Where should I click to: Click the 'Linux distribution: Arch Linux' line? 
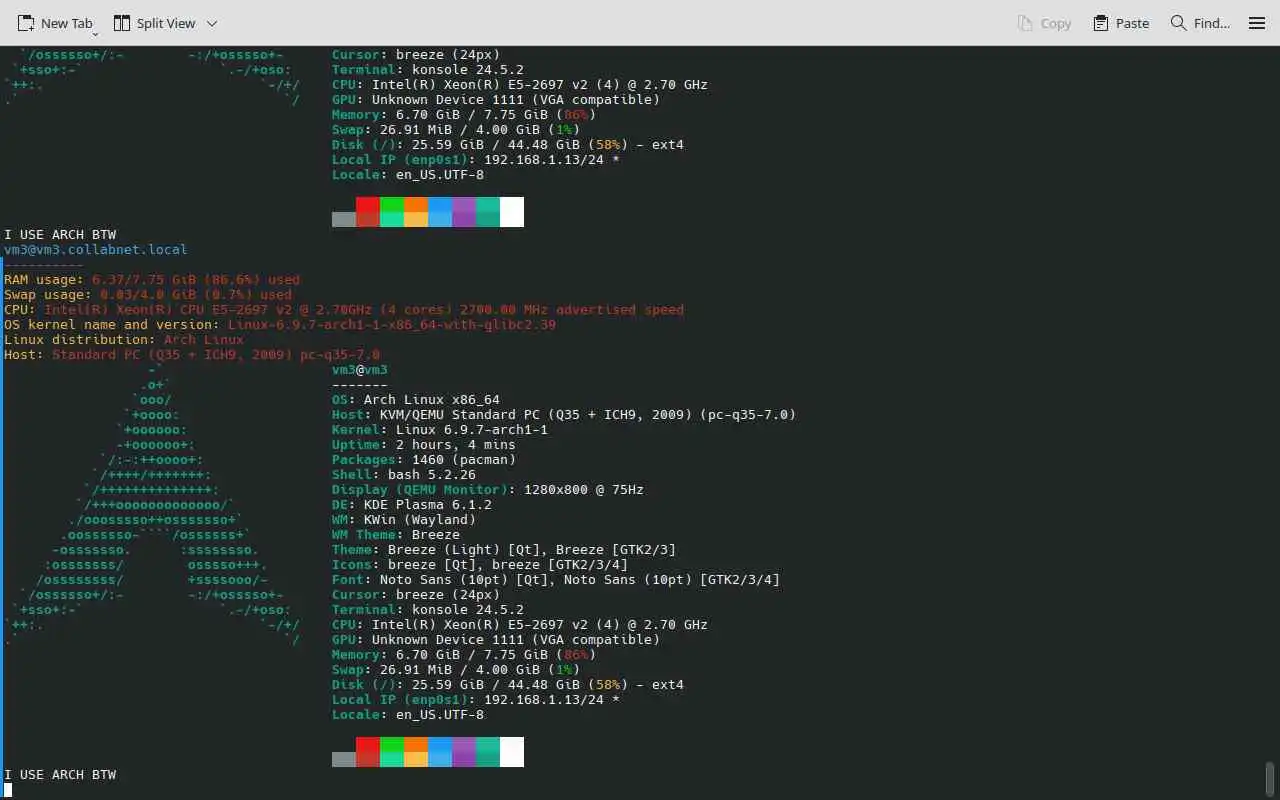click(x=124, y=340)
